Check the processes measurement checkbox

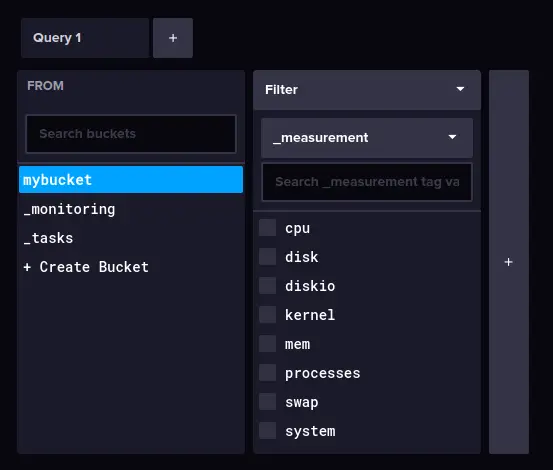pyautogui.click(x=267, y=373)
